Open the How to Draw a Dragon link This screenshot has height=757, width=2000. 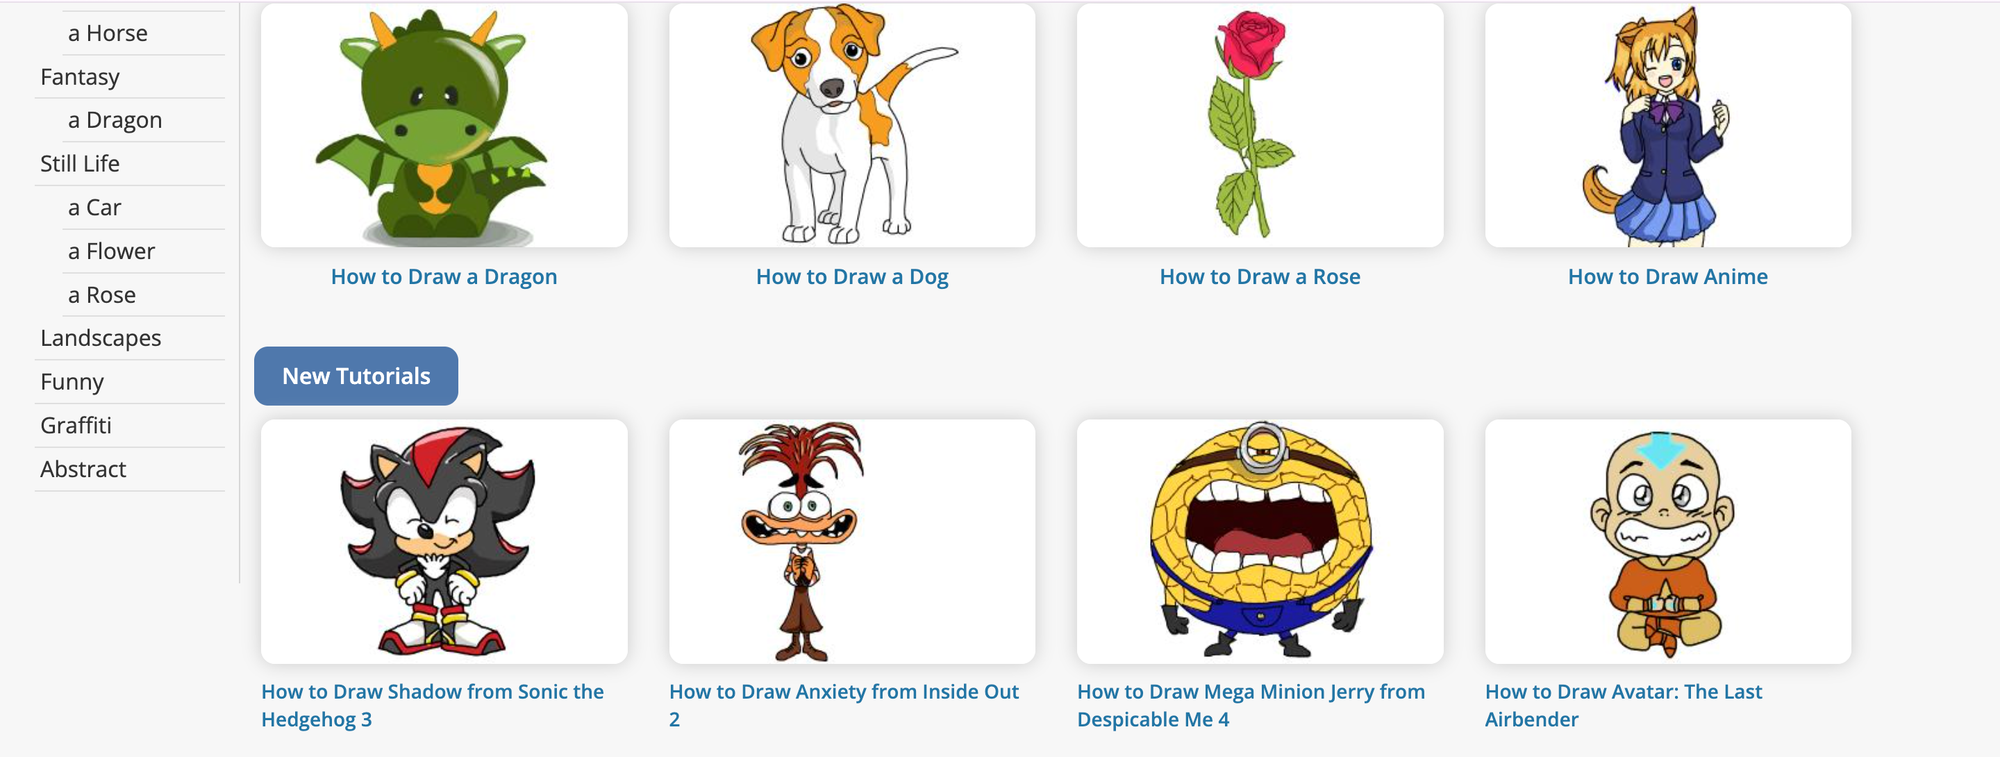[x=444, y=277]
